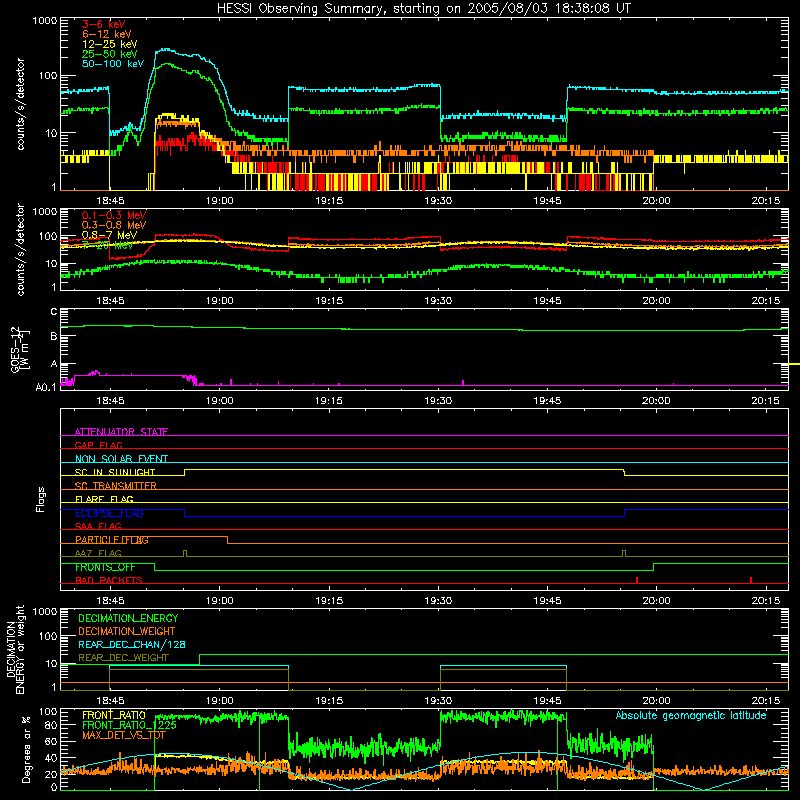Click the Absolute geomagnetic latitude label
The height and width of the screenshot is (800, 800).
point(691,715)
